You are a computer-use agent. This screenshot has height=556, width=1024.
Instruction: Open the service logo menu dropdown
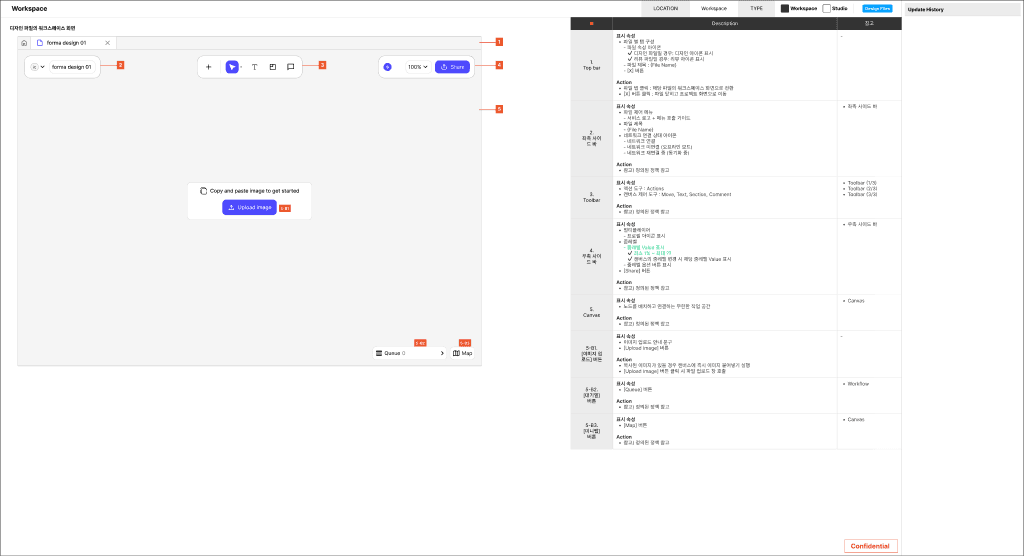point(38,67)
